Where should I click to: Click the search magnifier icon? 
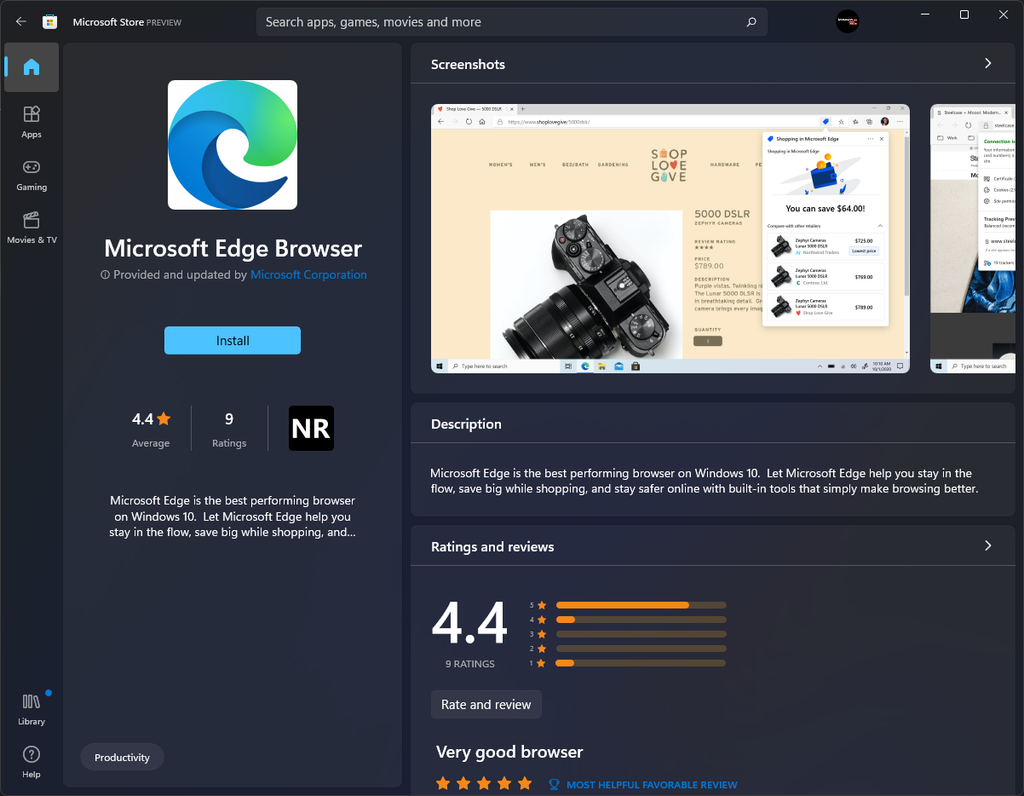pyautogui.click(x=751, y=21)
